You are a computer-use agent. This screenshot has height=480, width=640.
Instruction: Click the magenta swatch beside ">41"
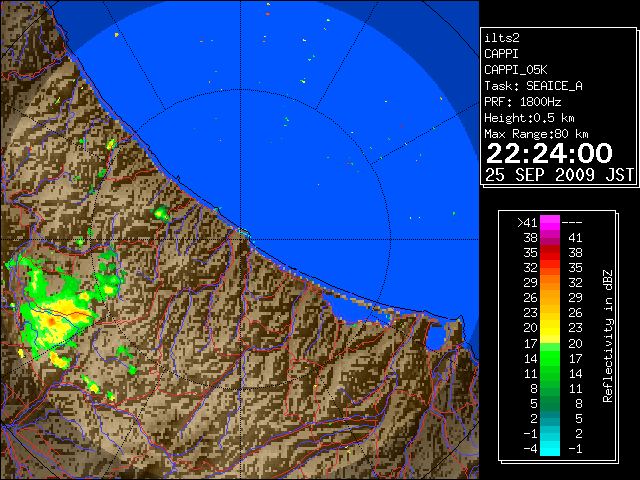550,223
